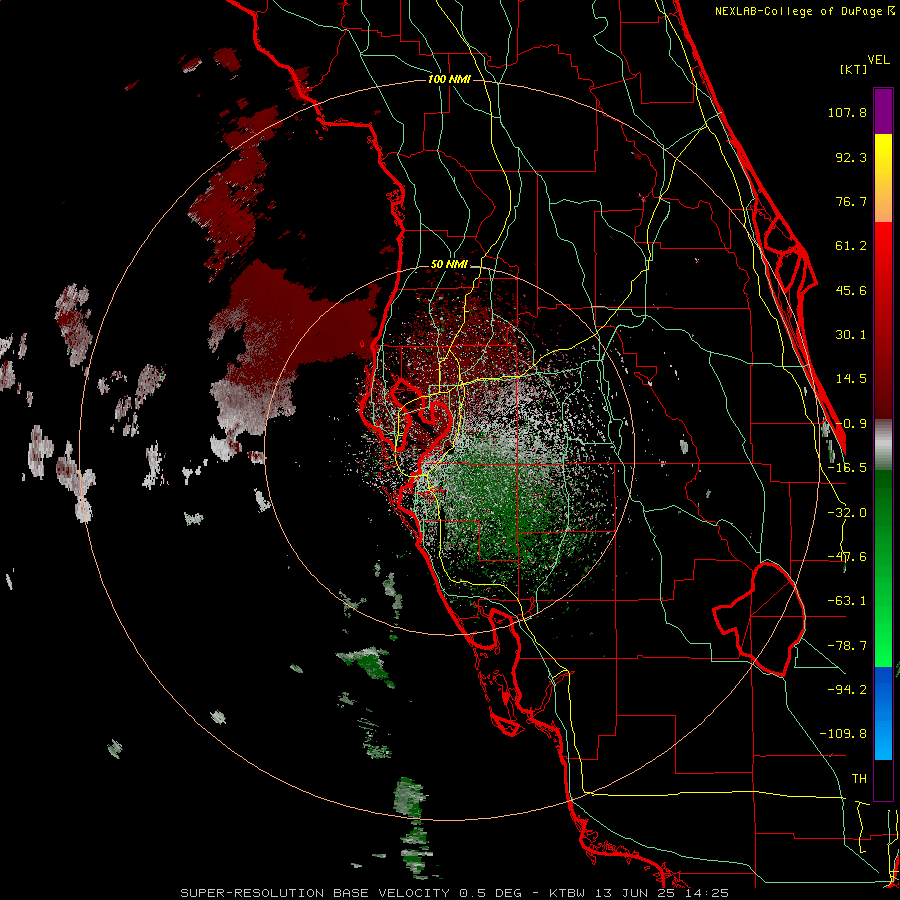The width and height of the screenshot is (900, 900).
Task: Click the Super-Resolution Base Velocity caption text
Action: [455, 893]
